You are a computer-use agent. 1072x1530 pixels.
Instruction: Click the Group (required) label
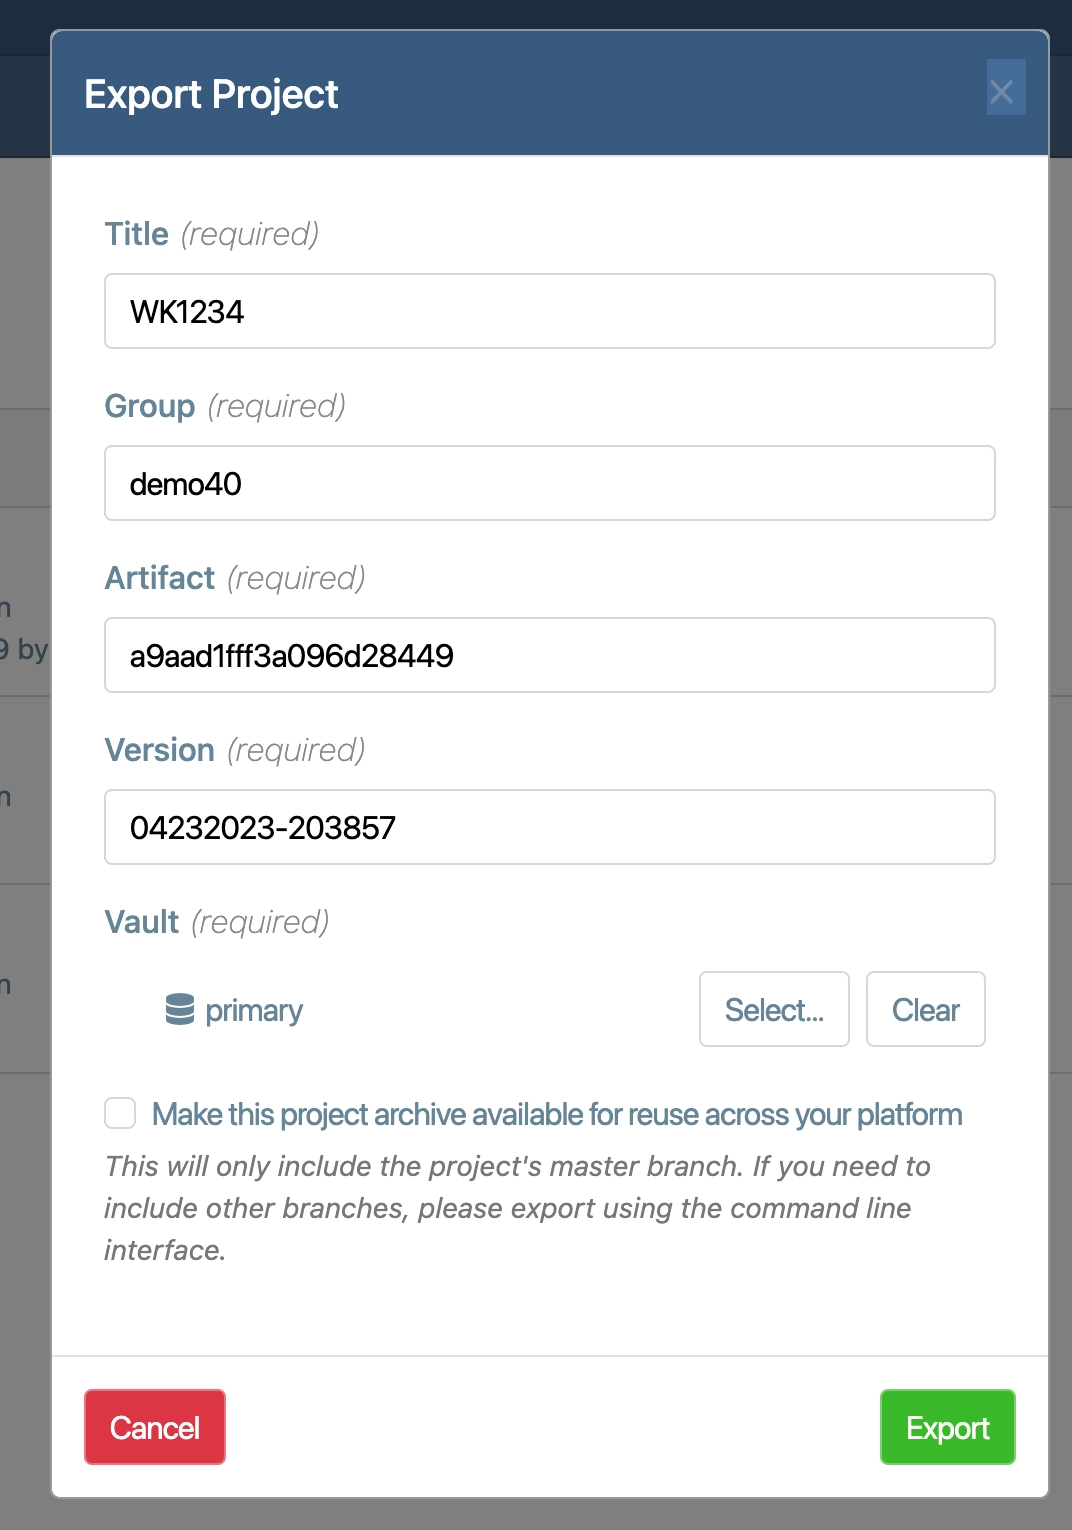click(x=225, y=406)
